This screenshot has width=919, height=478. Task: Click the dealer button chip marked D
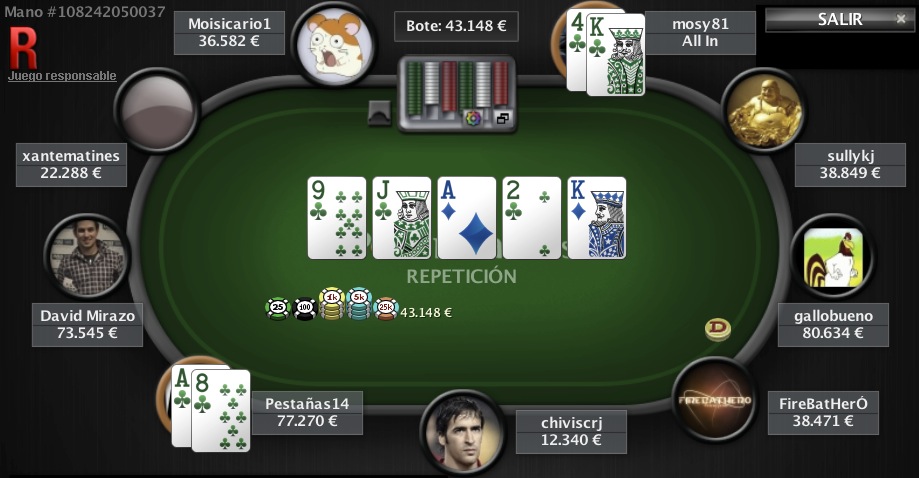717,330
